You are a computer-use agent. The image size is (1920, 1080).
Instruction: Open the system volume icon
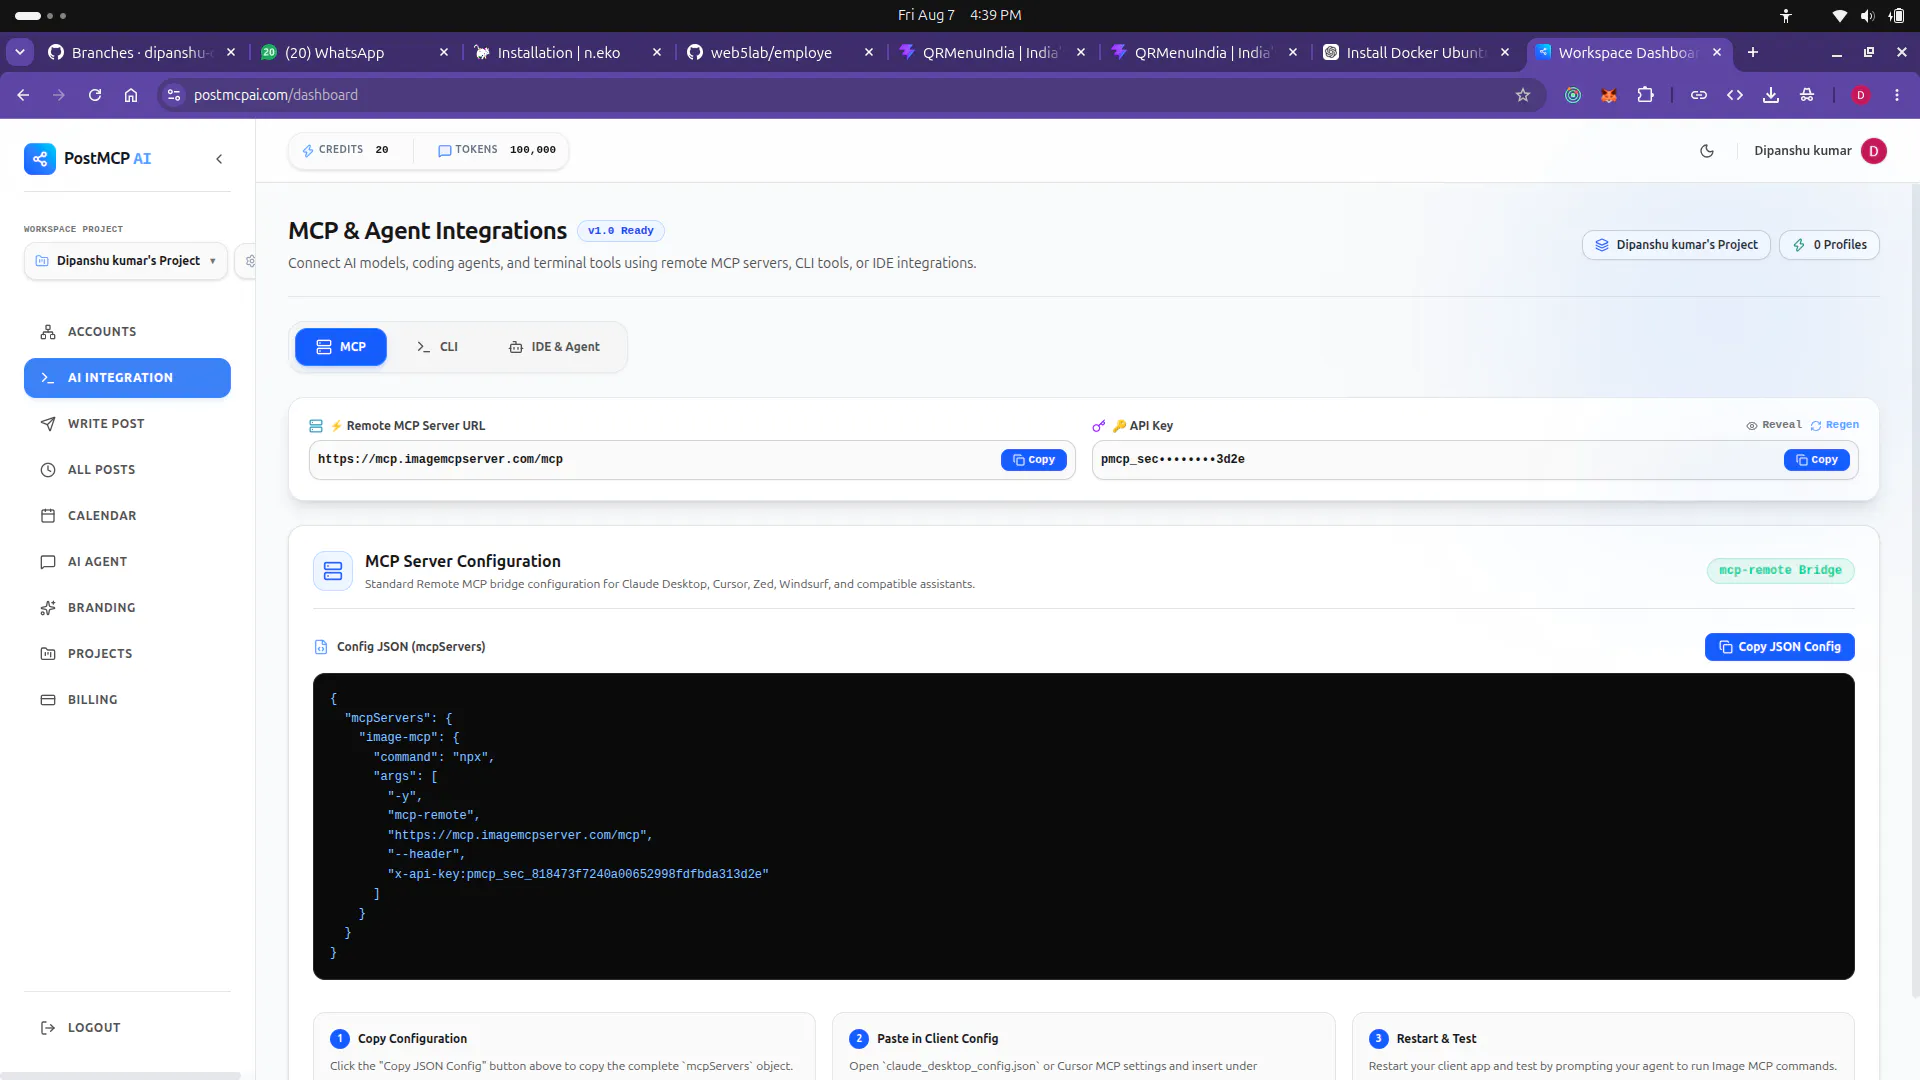(1867, 16)
